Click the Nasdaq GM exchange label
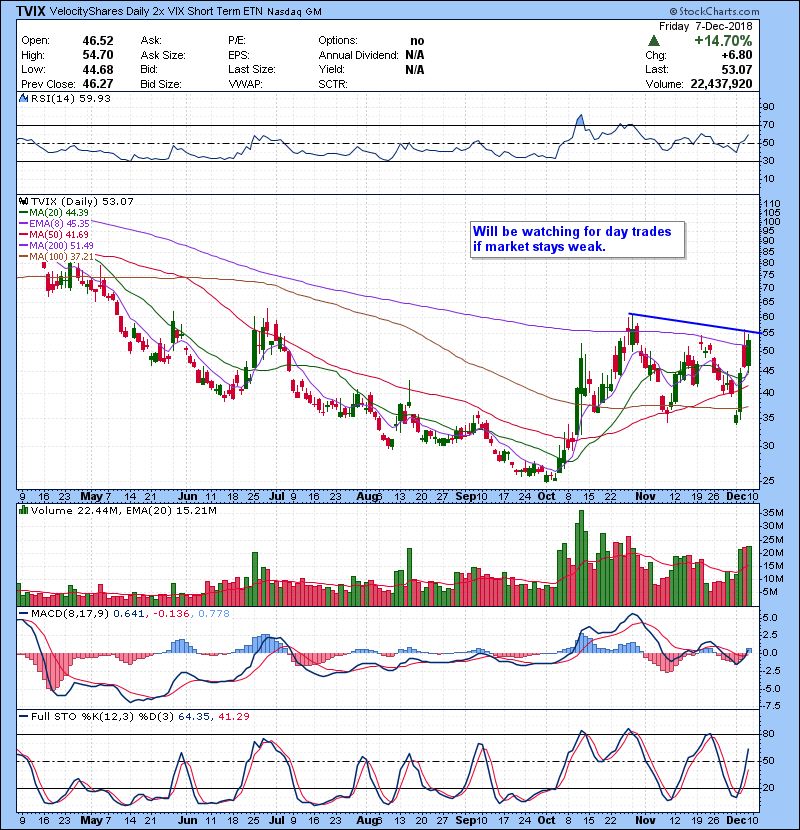Image resolution: width=800 pixels, height=830 pixels. click(x=294, y=12)
